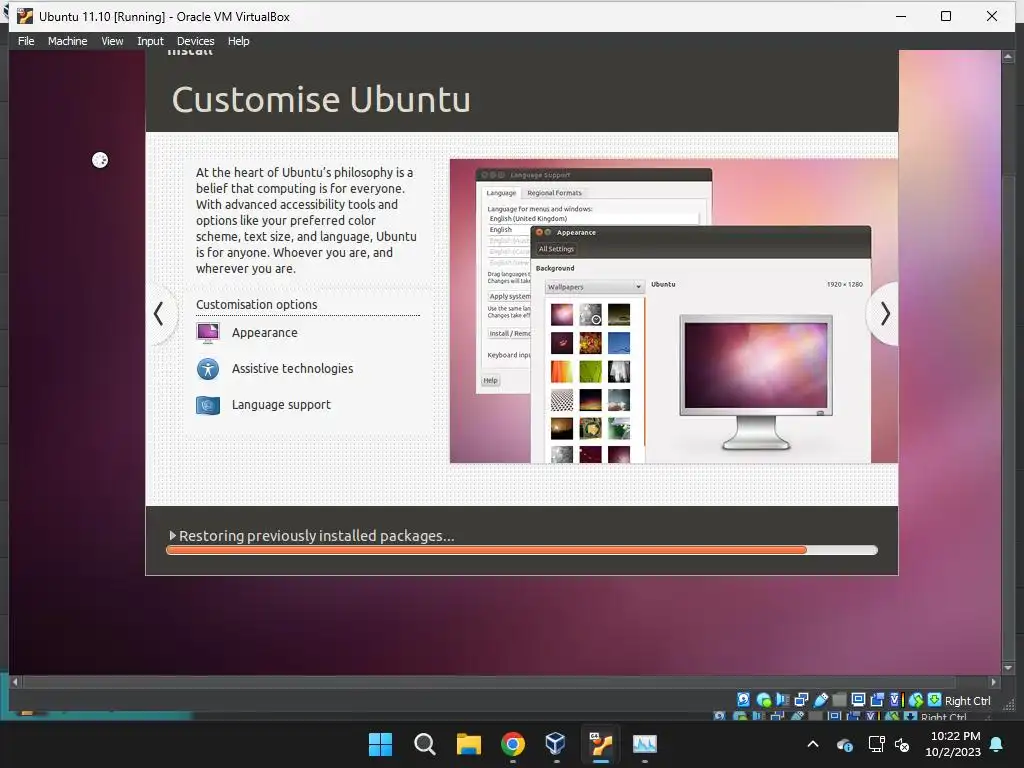Launch Google Chrome from the taskbar

point(513,744)
